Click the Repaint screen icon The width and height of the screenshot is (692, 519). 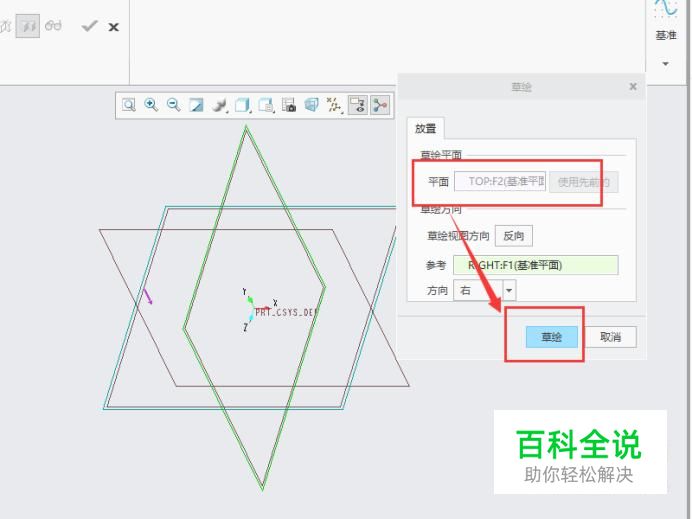[196, 105]
